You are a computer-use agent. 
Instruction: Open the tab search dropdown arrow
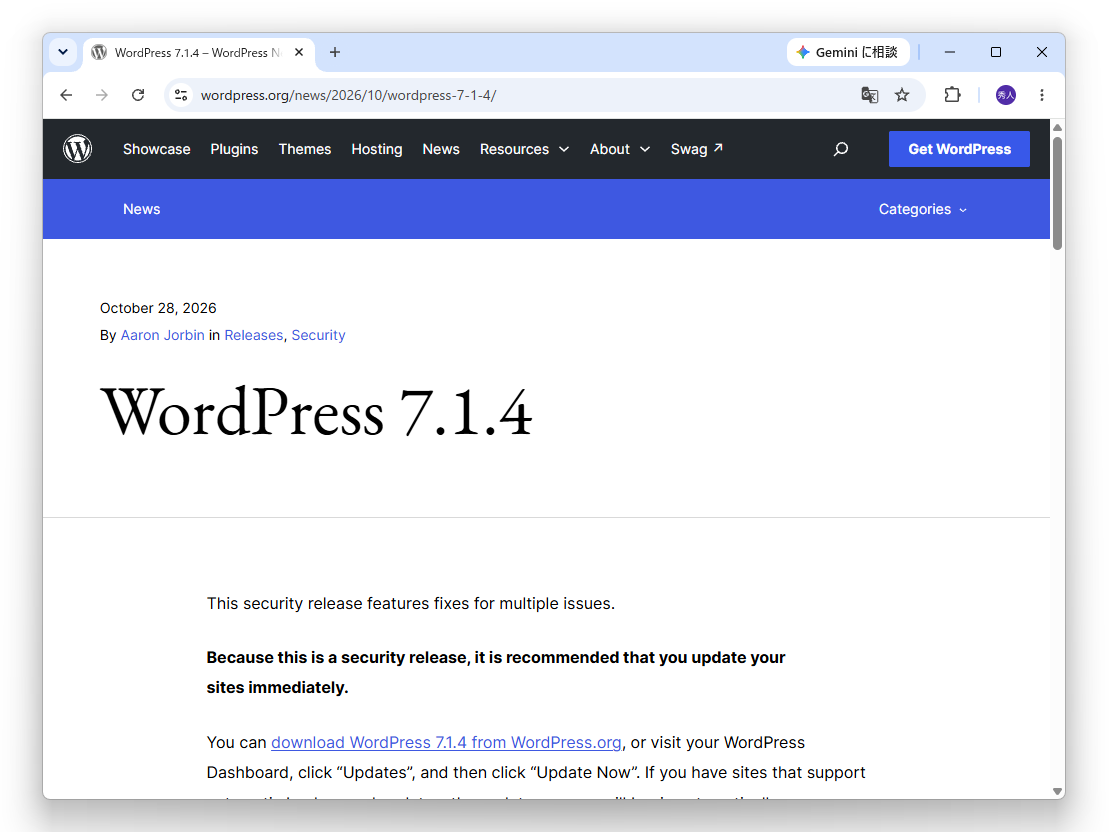63,52
